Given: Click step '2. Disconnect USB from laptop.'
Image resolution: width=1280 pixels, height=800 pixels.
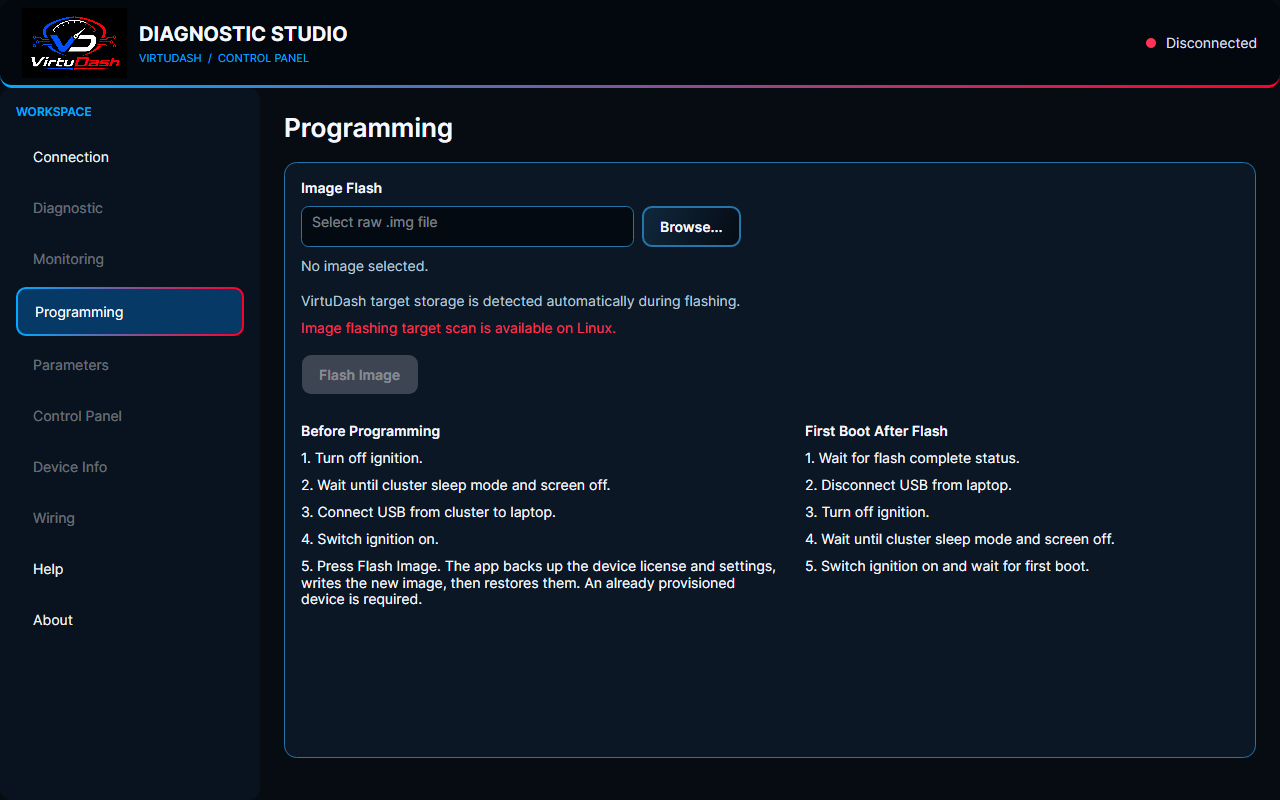Looking at the screenshot, I should pyautogui.click(x=908, y=485).
